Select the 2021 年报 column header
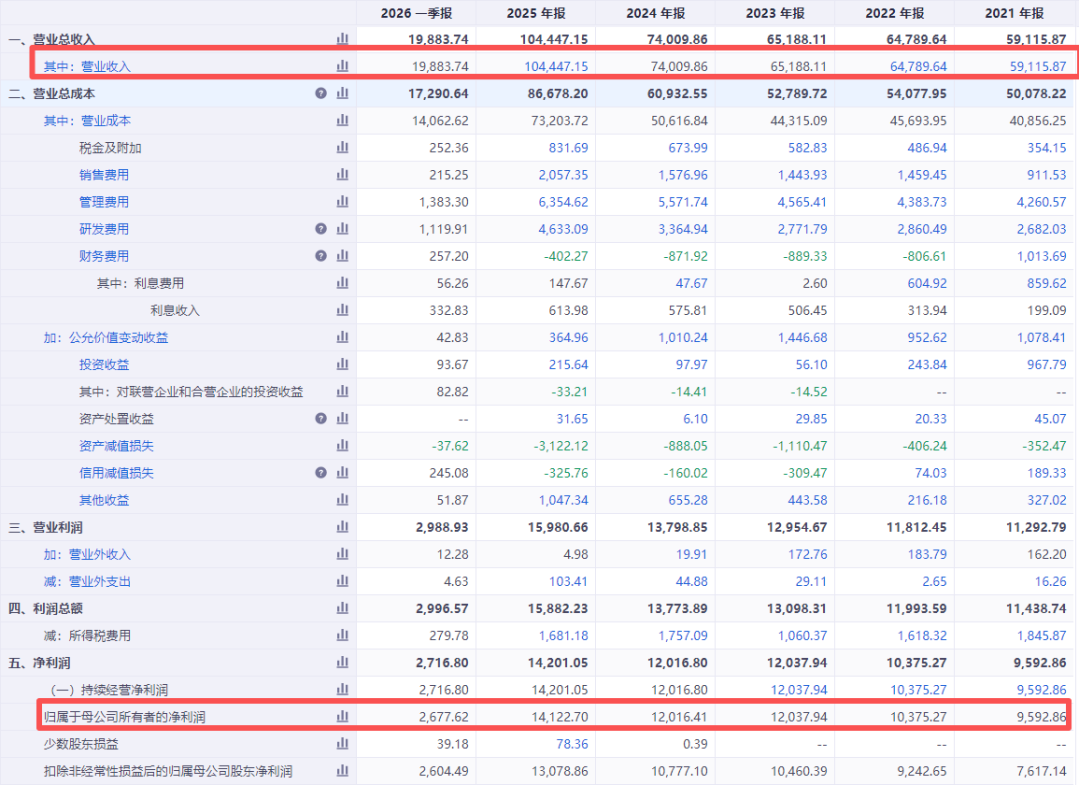 point(1014,13)
